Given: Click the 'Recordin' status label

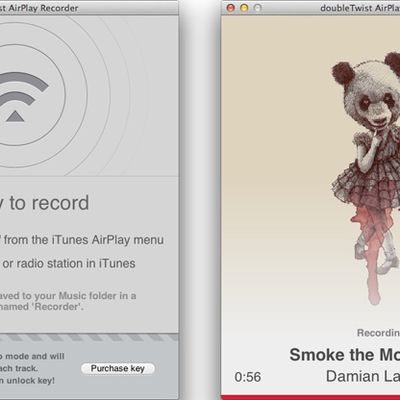Looking at the screenshot, I should click(x=378, y=333).
